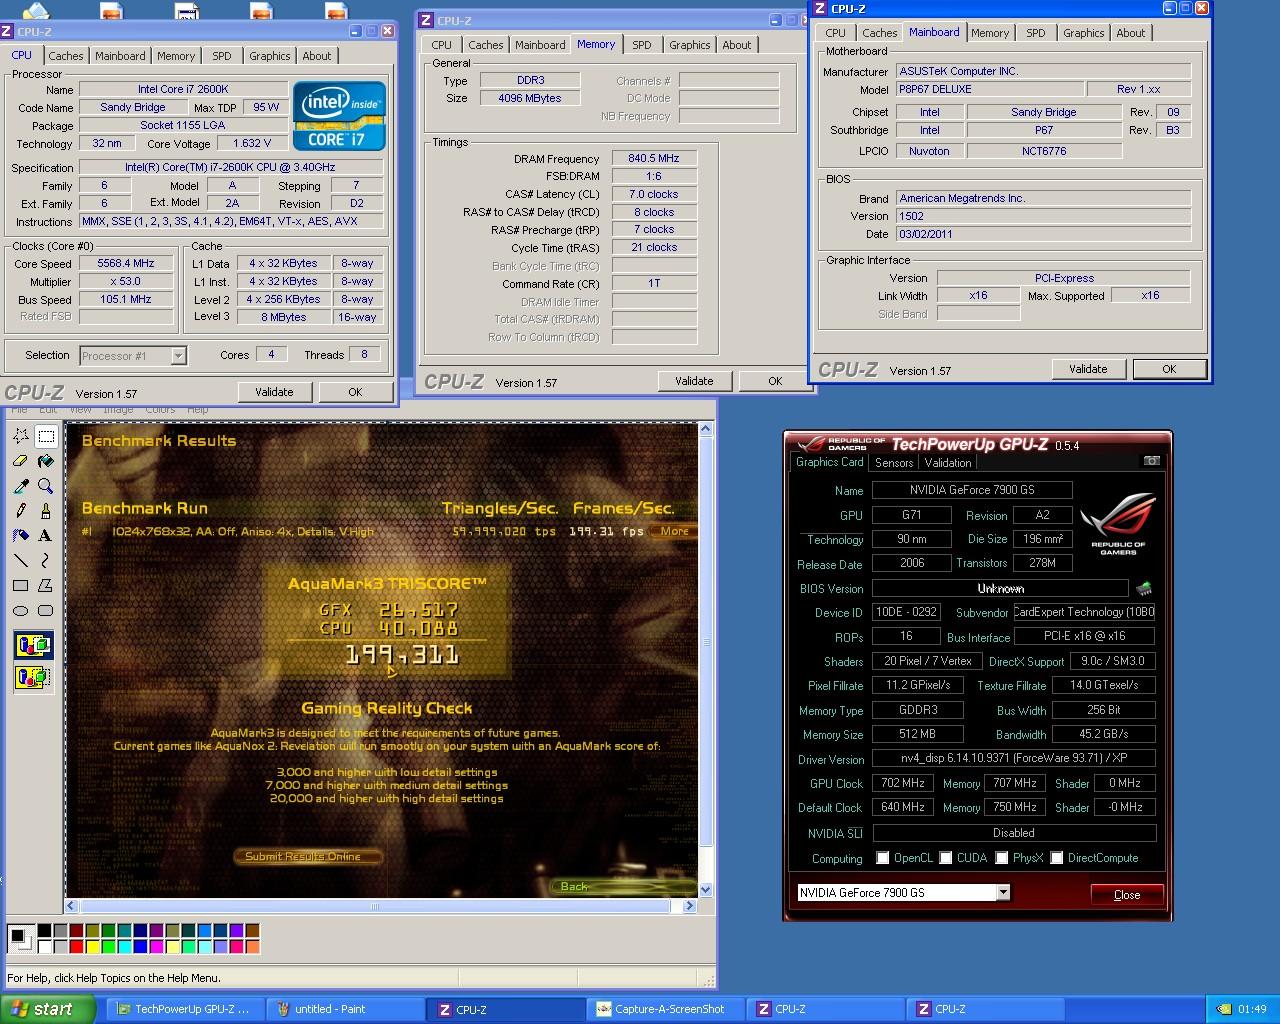Viewport: 1280px width, 1024px height.
Task: Select the Rounded Rectangle tool
Action: coord(46,611)
